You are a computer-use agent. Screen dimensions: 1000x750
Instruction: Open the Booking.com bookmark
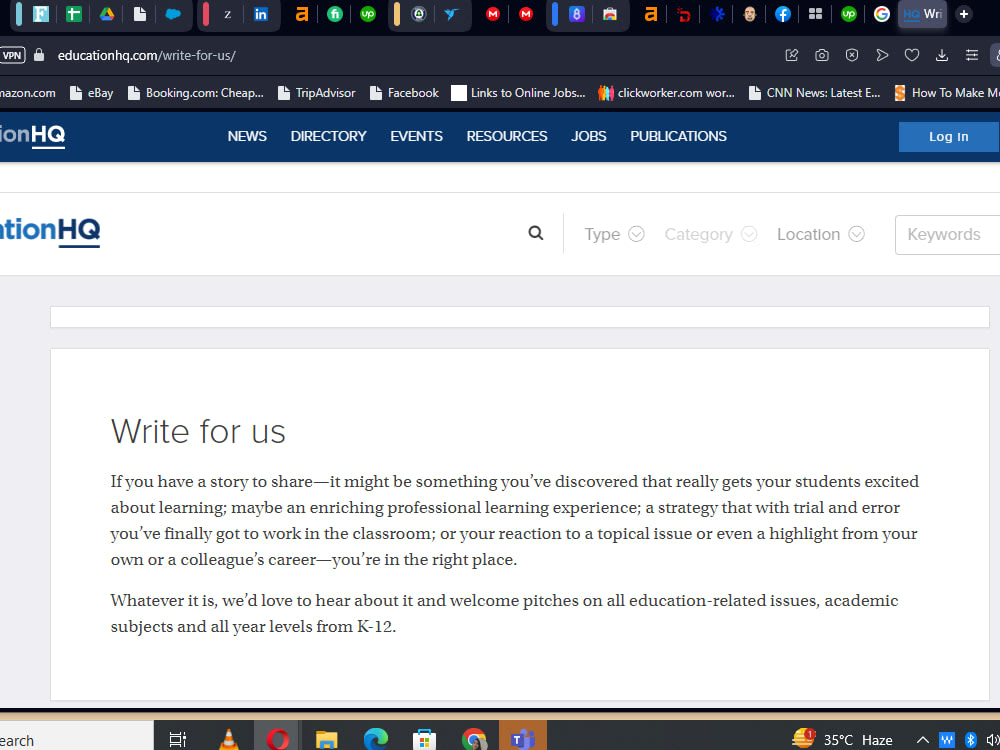tap(196, 93)
